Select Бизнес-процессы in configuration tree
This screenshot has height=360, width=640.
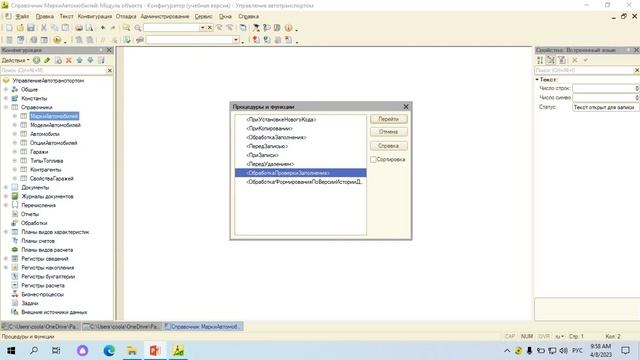coord(42,294)
